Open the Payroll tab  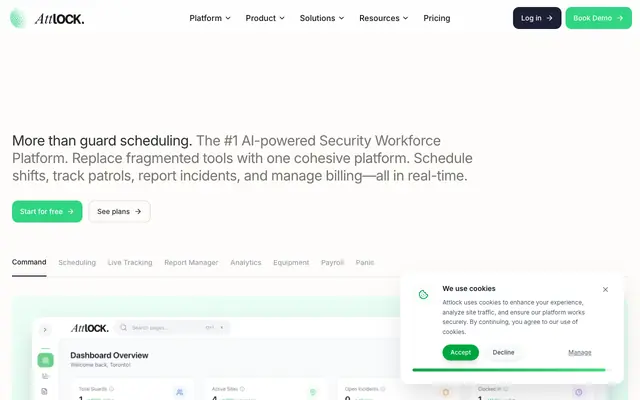click(x=332, y=262)
